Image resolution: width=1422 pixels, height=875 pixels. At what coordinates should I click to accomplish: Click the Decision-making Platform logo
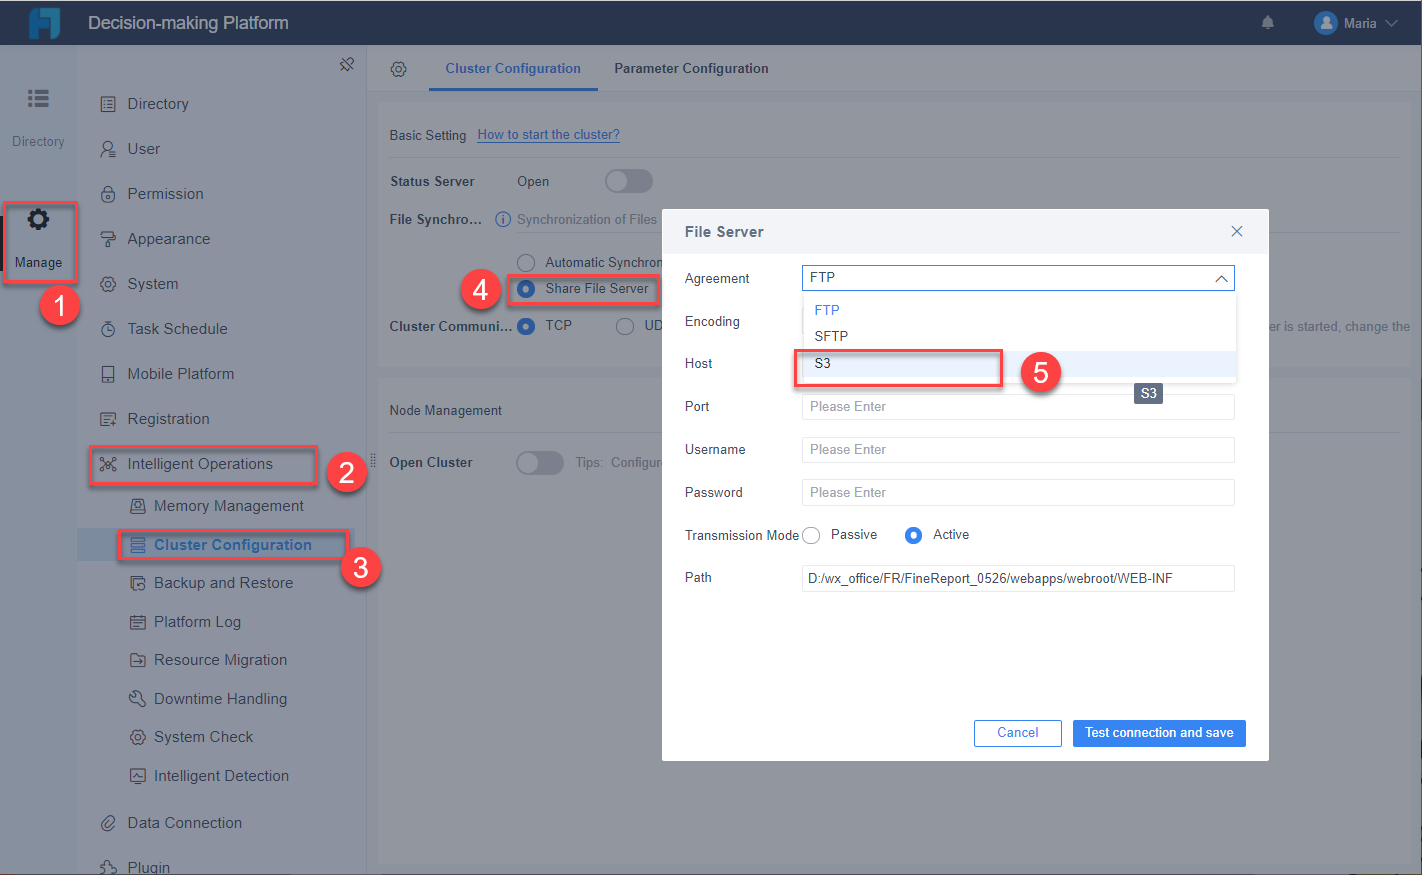tap(44, 23)
